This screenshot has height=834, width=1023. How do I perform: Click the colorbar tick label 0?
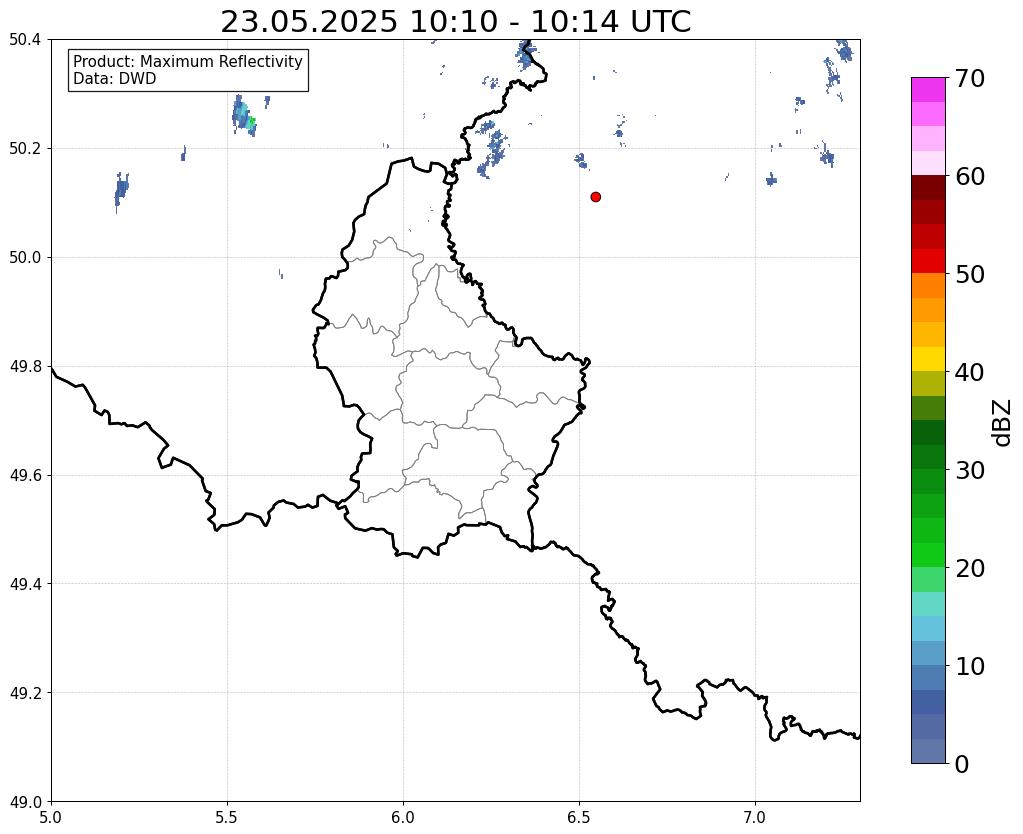tap(962, 764)
